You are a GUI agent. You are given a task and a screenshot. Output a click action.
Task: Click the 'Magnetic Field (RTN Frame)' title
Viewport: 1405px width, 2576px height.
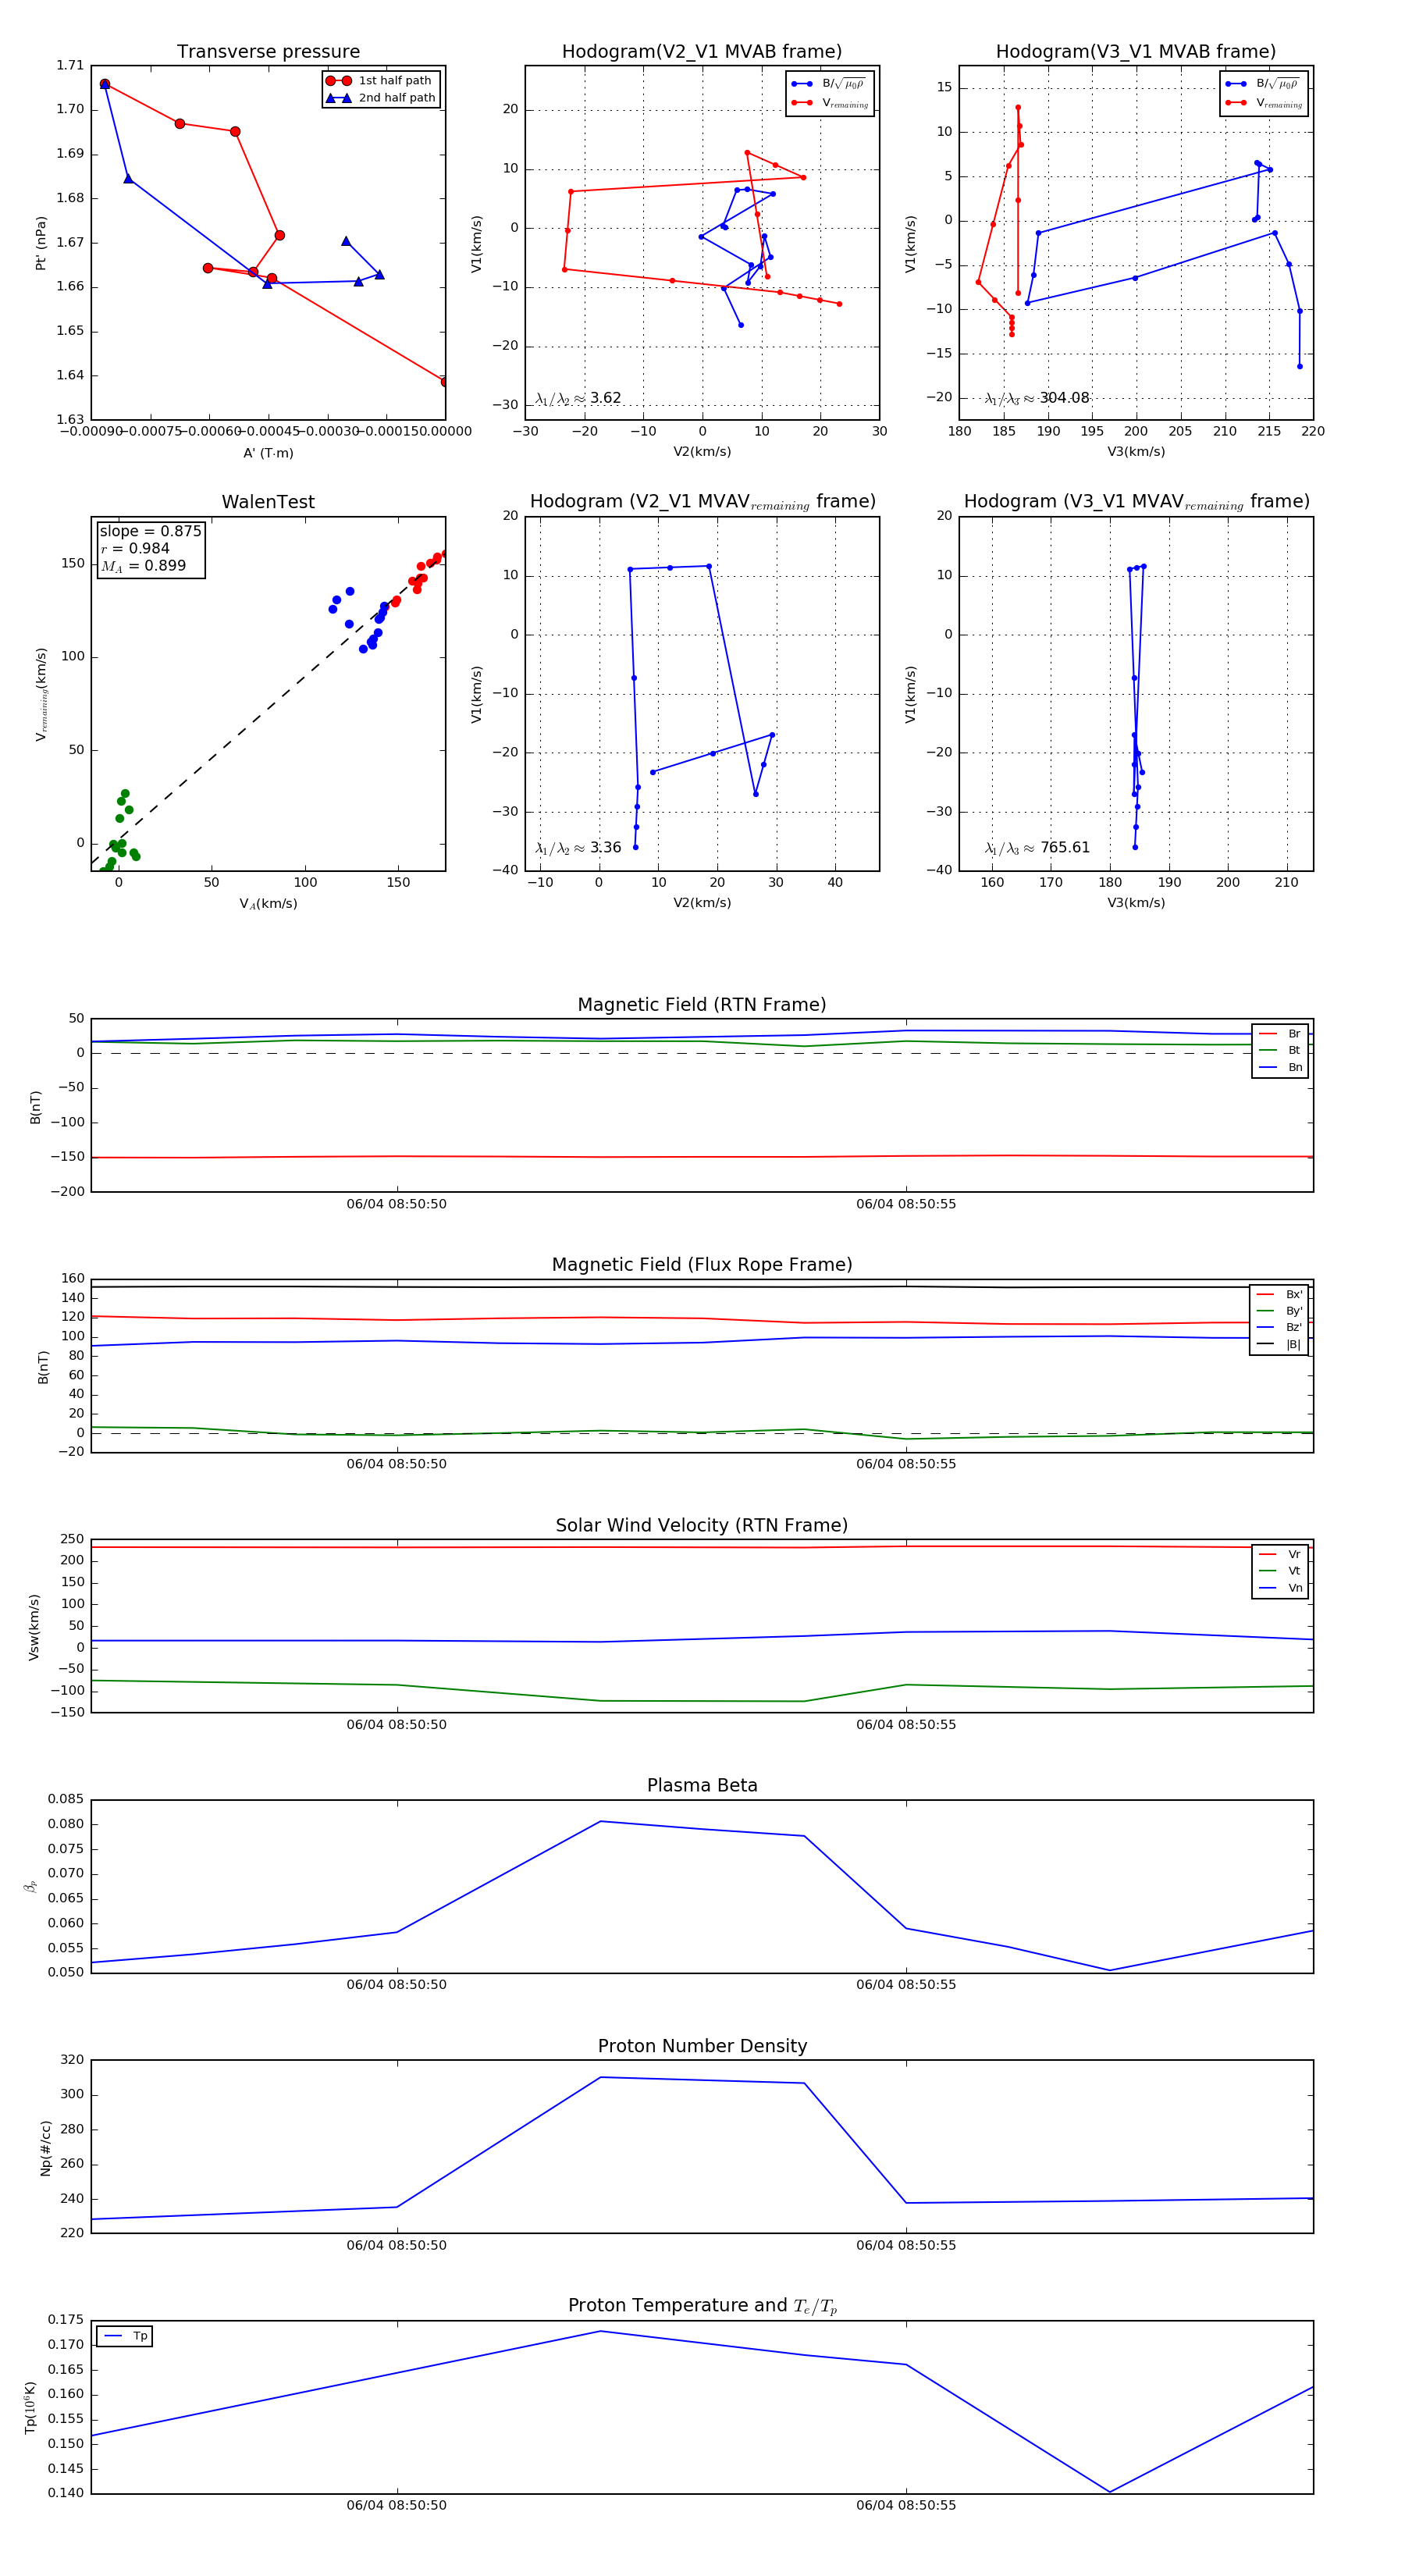tap(702, 1005)
